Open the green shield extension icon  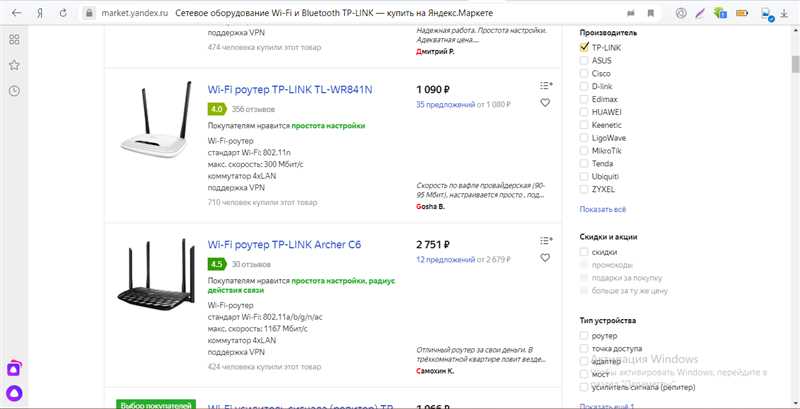coord(720,13)
